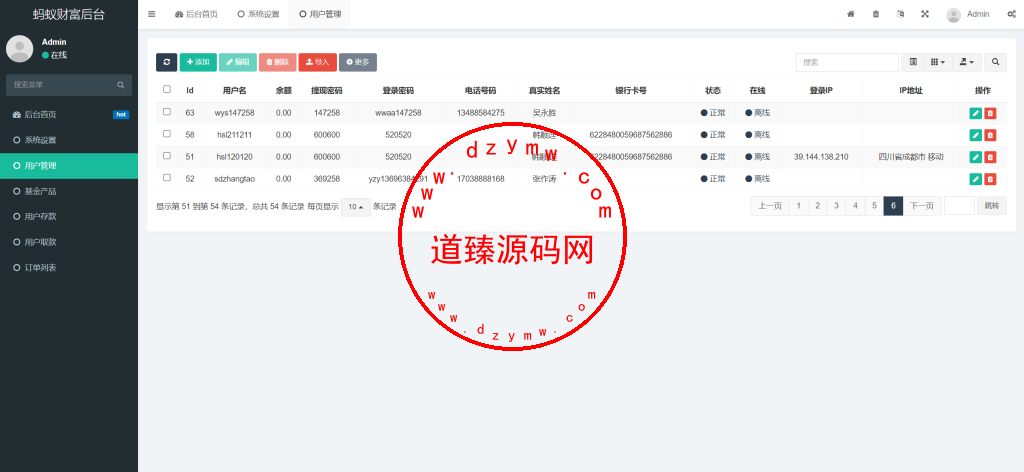The width and height of the screenshot is (1024, 472).
Task: Edit the row for user hsl211211
Action: point(976,135)
